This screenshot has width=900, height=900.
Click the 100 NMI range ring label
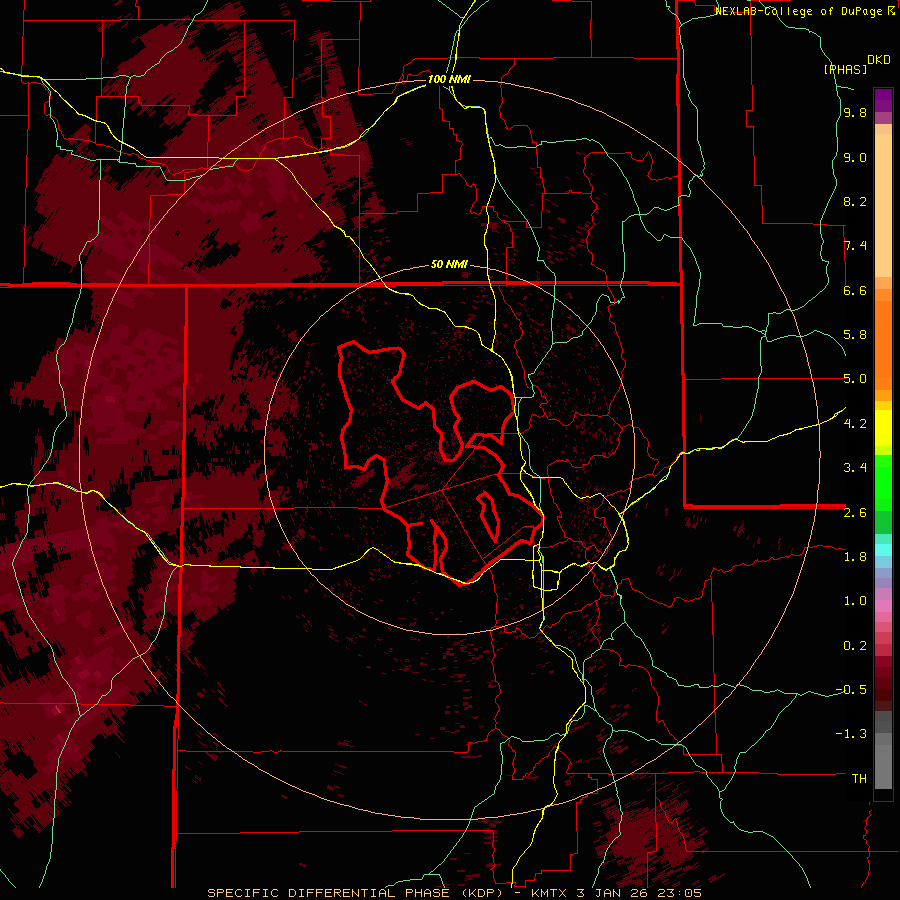(x=449, y=79)
